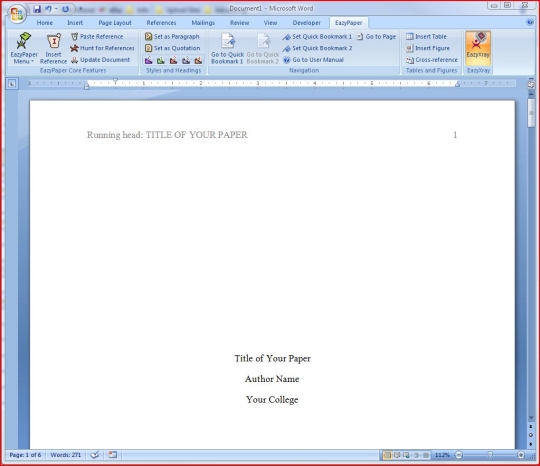Switch to the Insert ribbon tab
The width and height of the screenshot is (540, 466).
click(75, 23)
